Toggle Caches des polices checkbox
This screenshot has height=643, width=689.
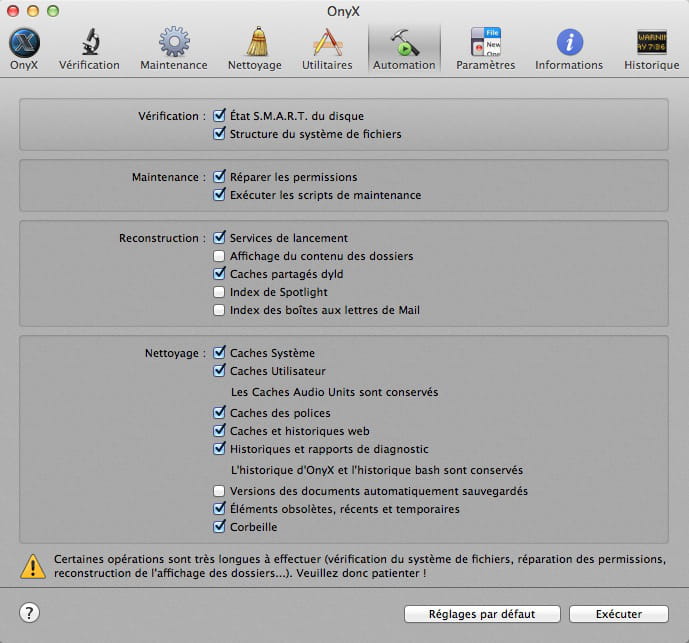pyautogui.click(x=220, y=413)
